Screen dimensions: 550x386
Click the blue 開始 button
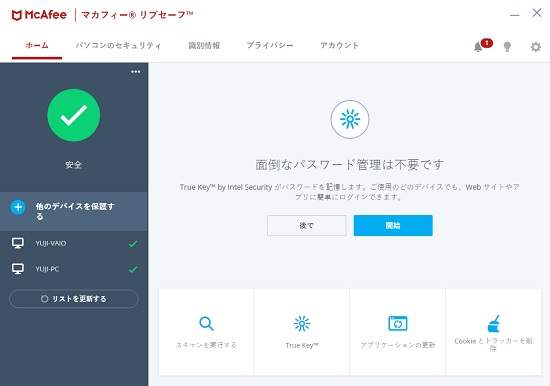393,225
